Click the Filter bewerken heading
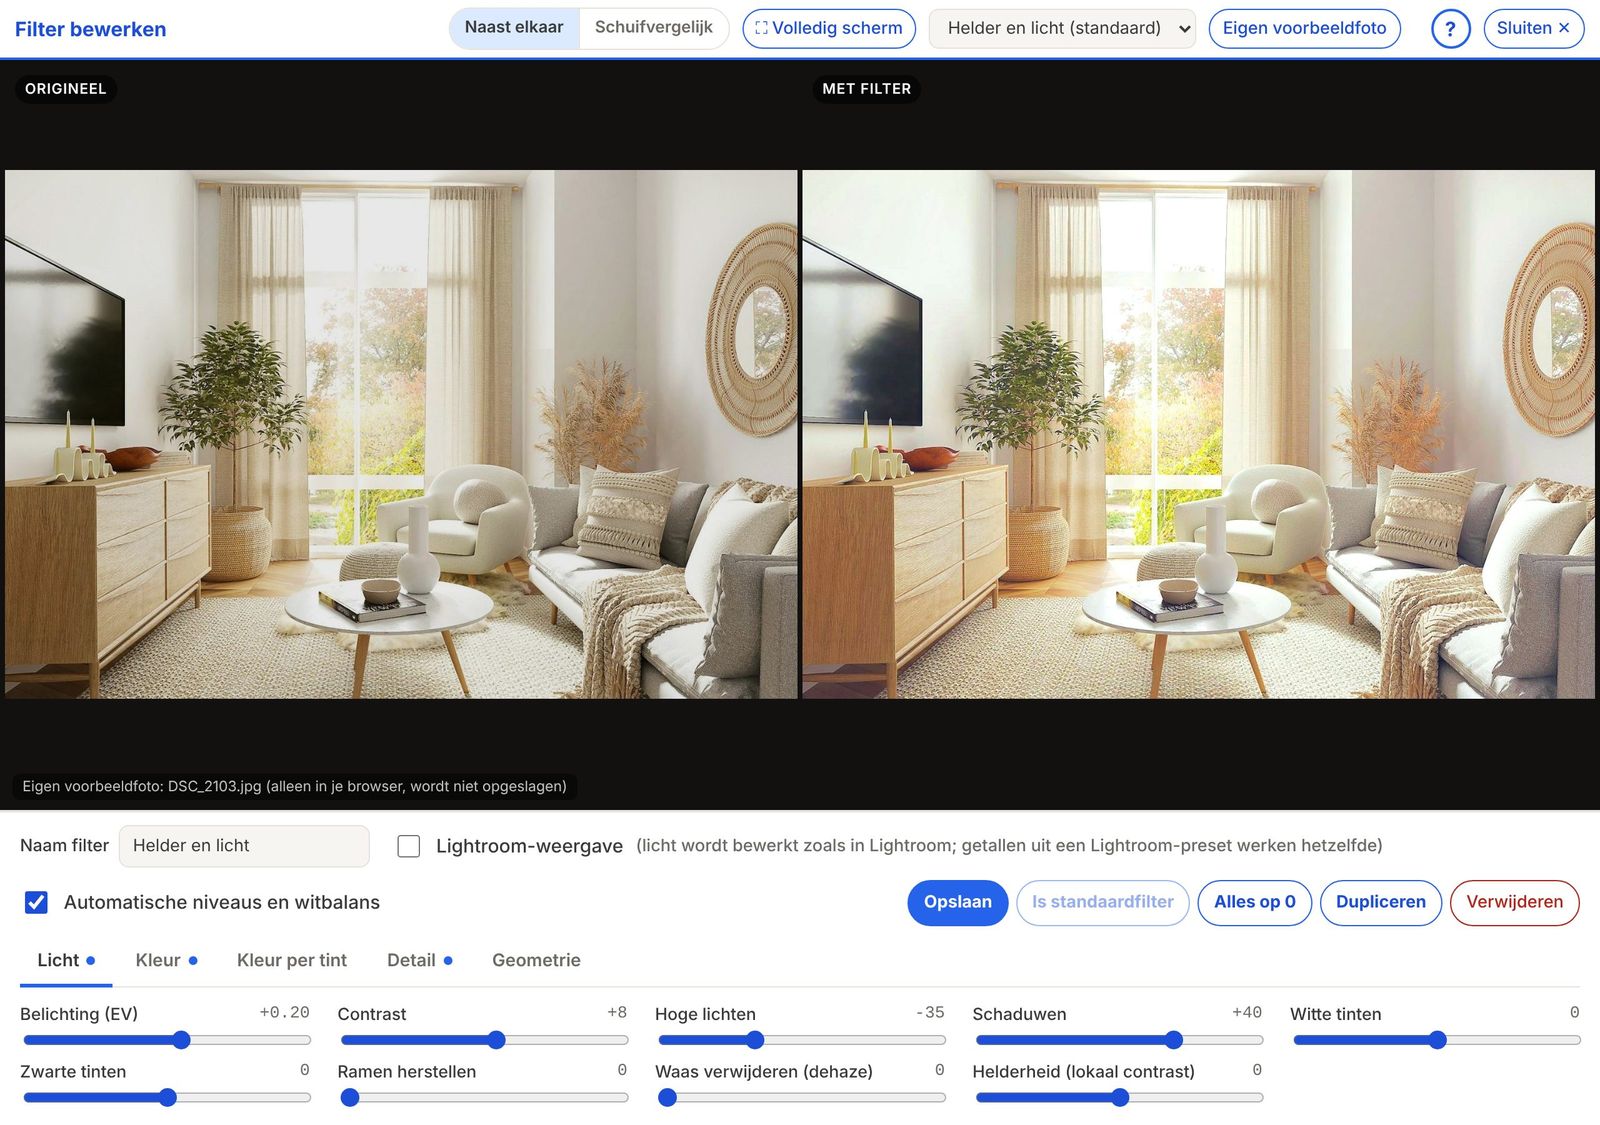Viewport: 1600px width, 1125px height. coord(91,29)
